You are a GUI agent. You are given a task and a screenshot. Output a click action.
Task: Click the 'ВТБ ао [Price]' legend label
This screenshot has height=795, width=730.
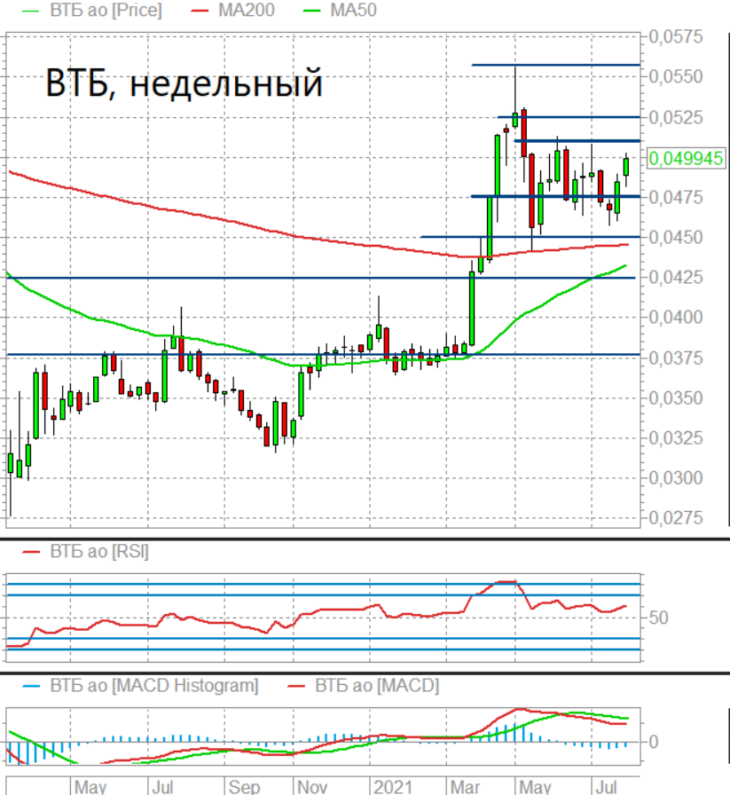(x=106, y=10)
